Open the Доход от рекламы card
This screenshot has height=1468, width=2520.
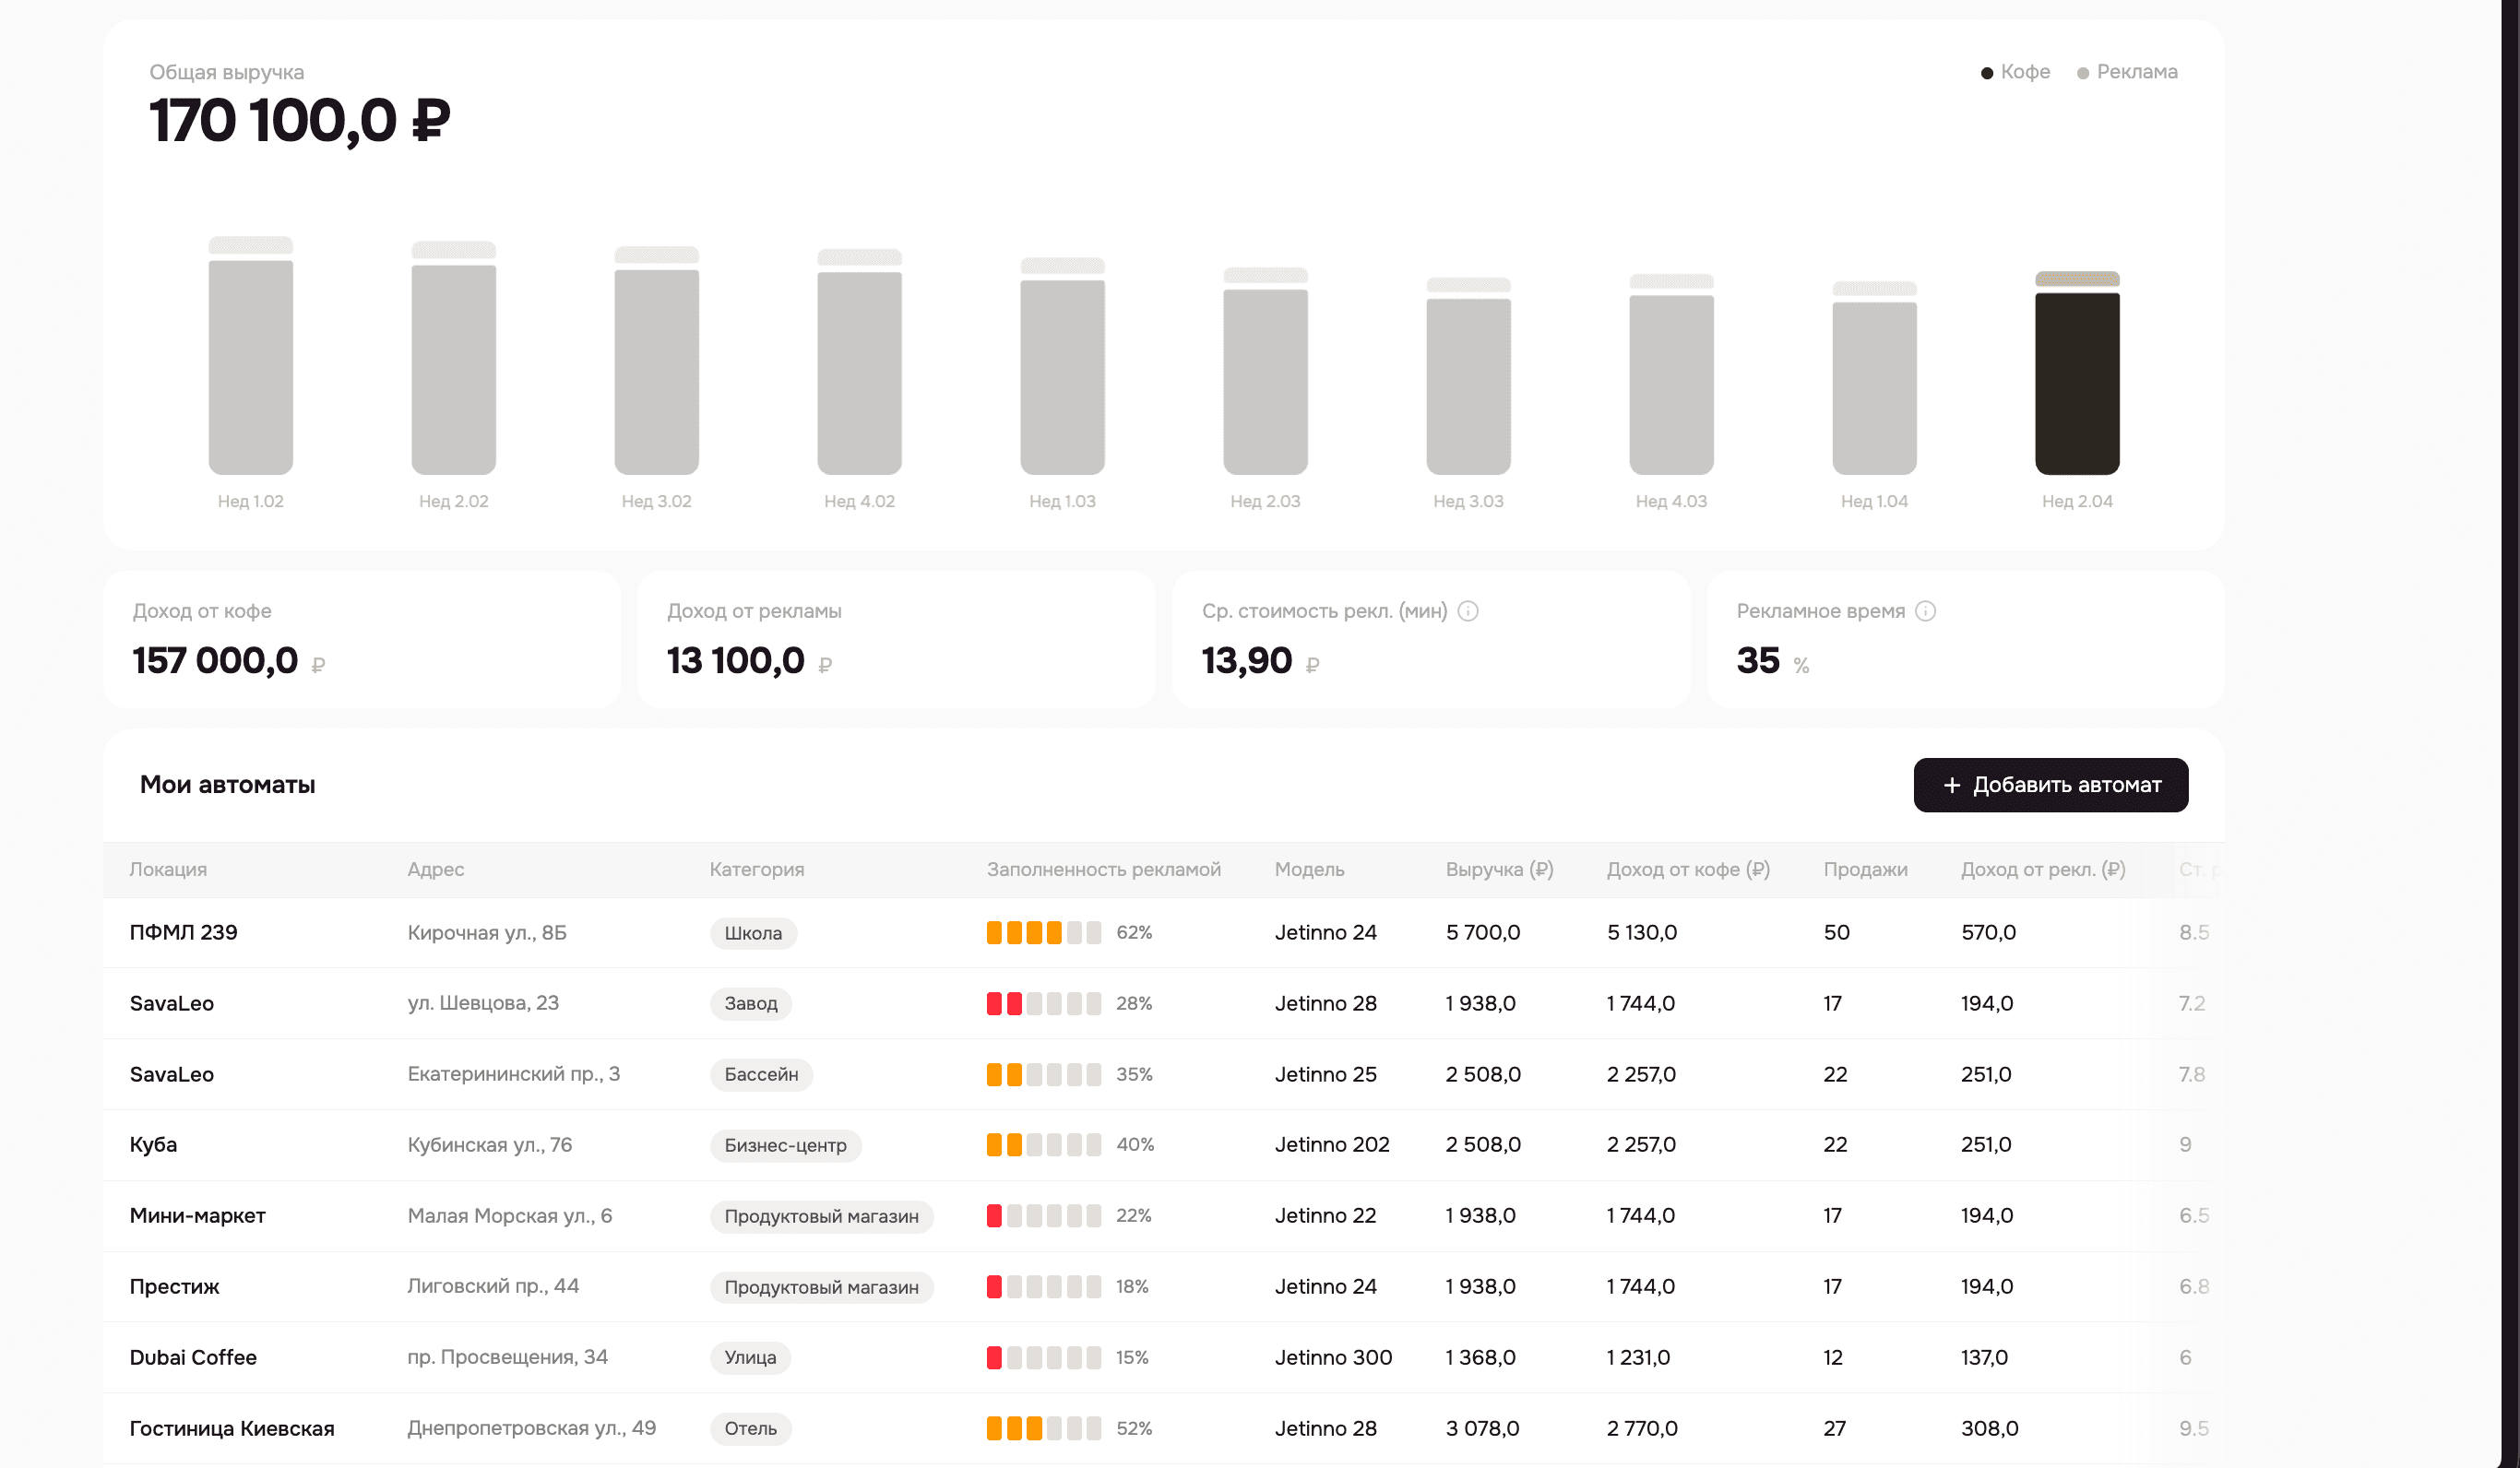click(895, 639)
